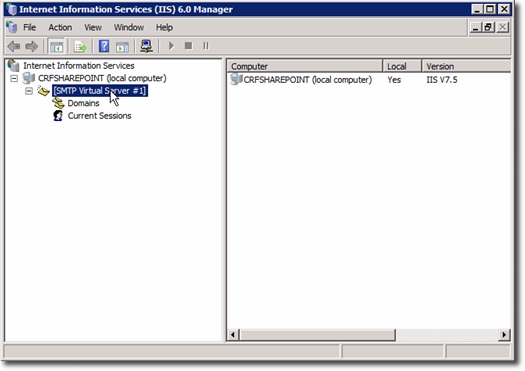Open the Action menu
Viewport: 525px width, 371px height.
click(x=60, y=27)
